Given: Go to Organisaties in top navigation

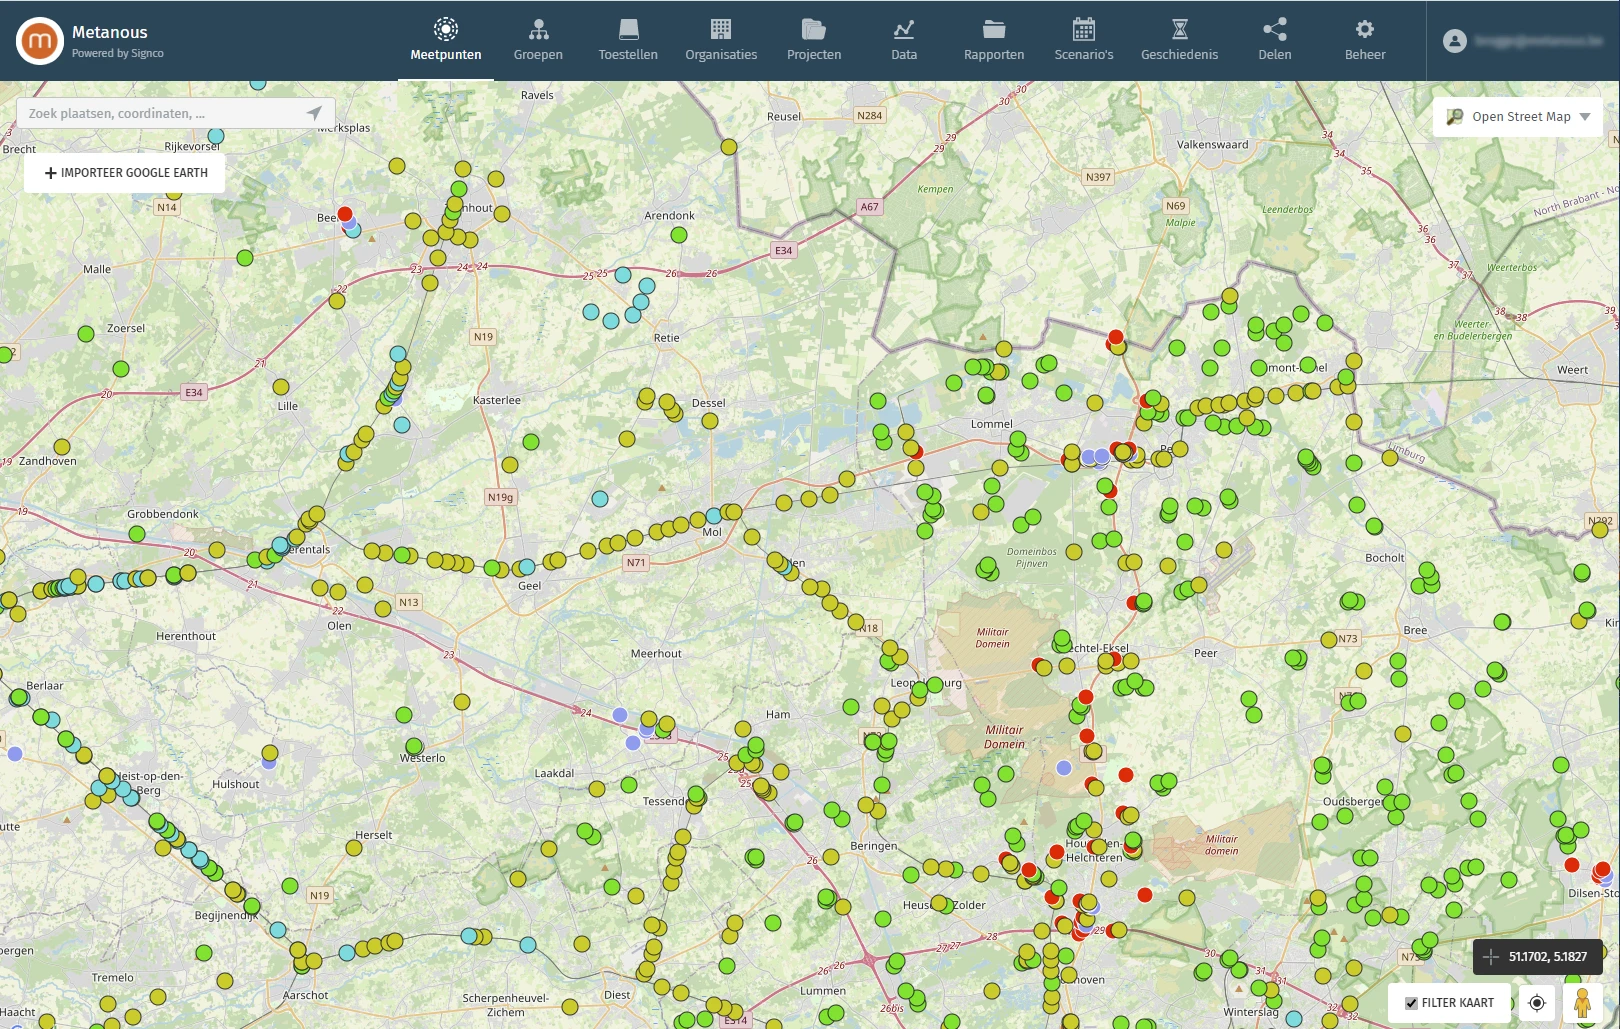Looking at the screenshot, I should pyautogui.click(x=721, y=41).
